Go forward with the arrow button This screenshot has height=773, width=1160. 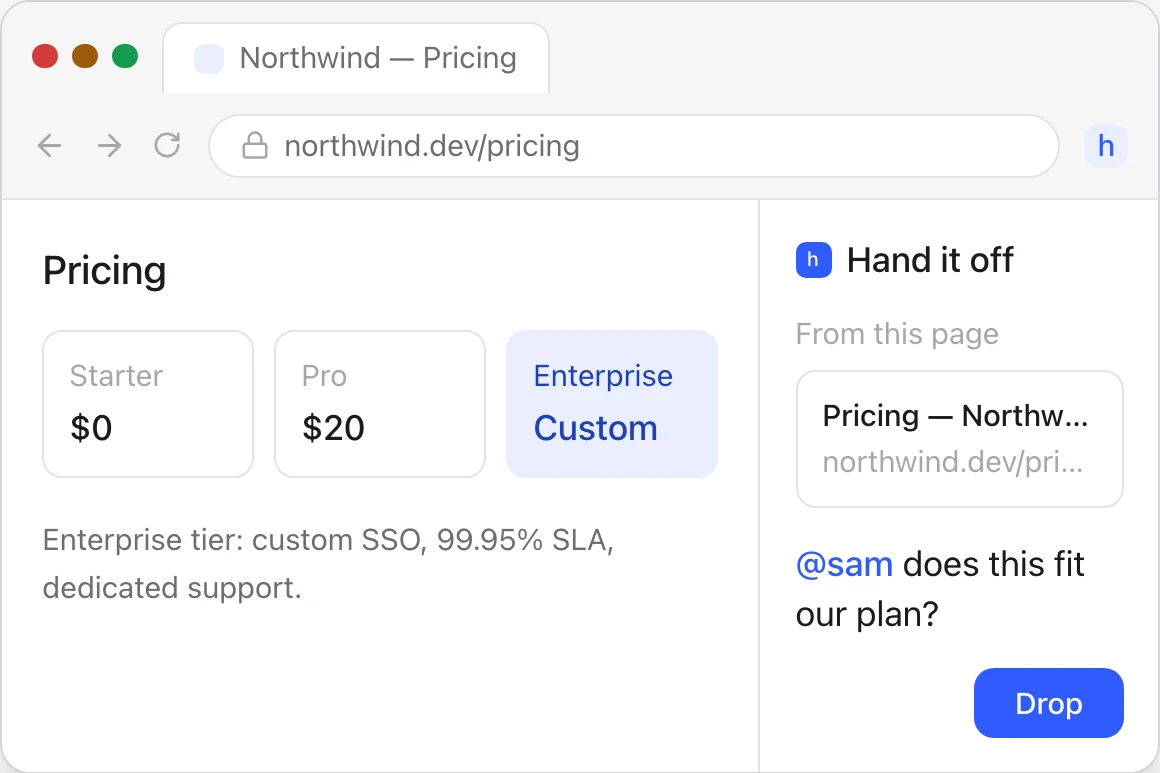109,146
